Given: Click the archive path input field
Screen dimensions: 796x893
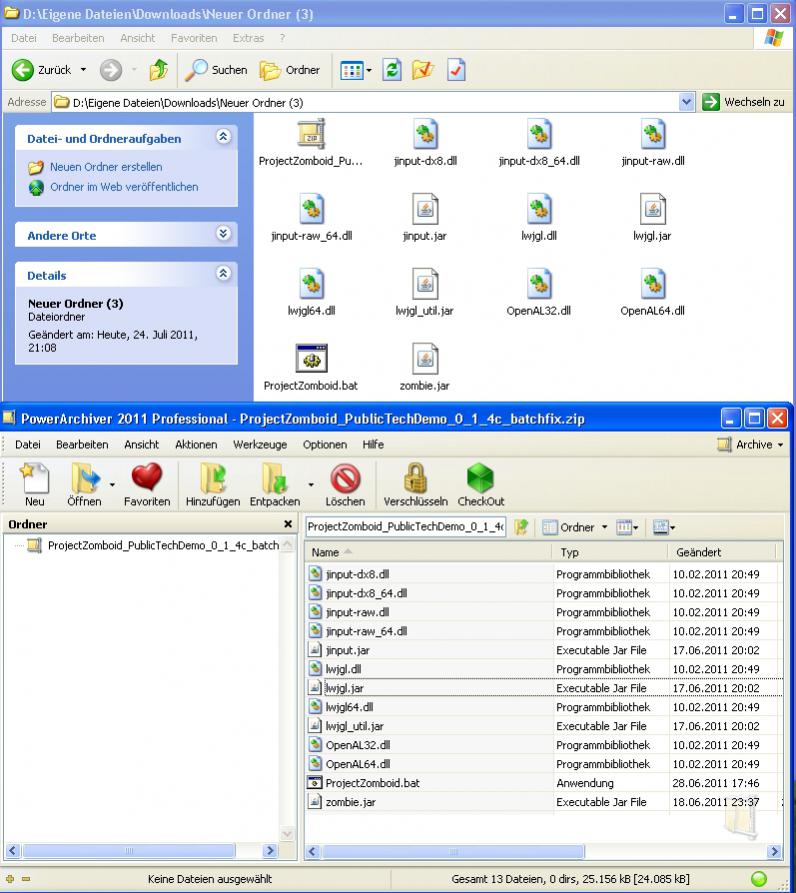Looking at the screenshot, I should 405,527.
